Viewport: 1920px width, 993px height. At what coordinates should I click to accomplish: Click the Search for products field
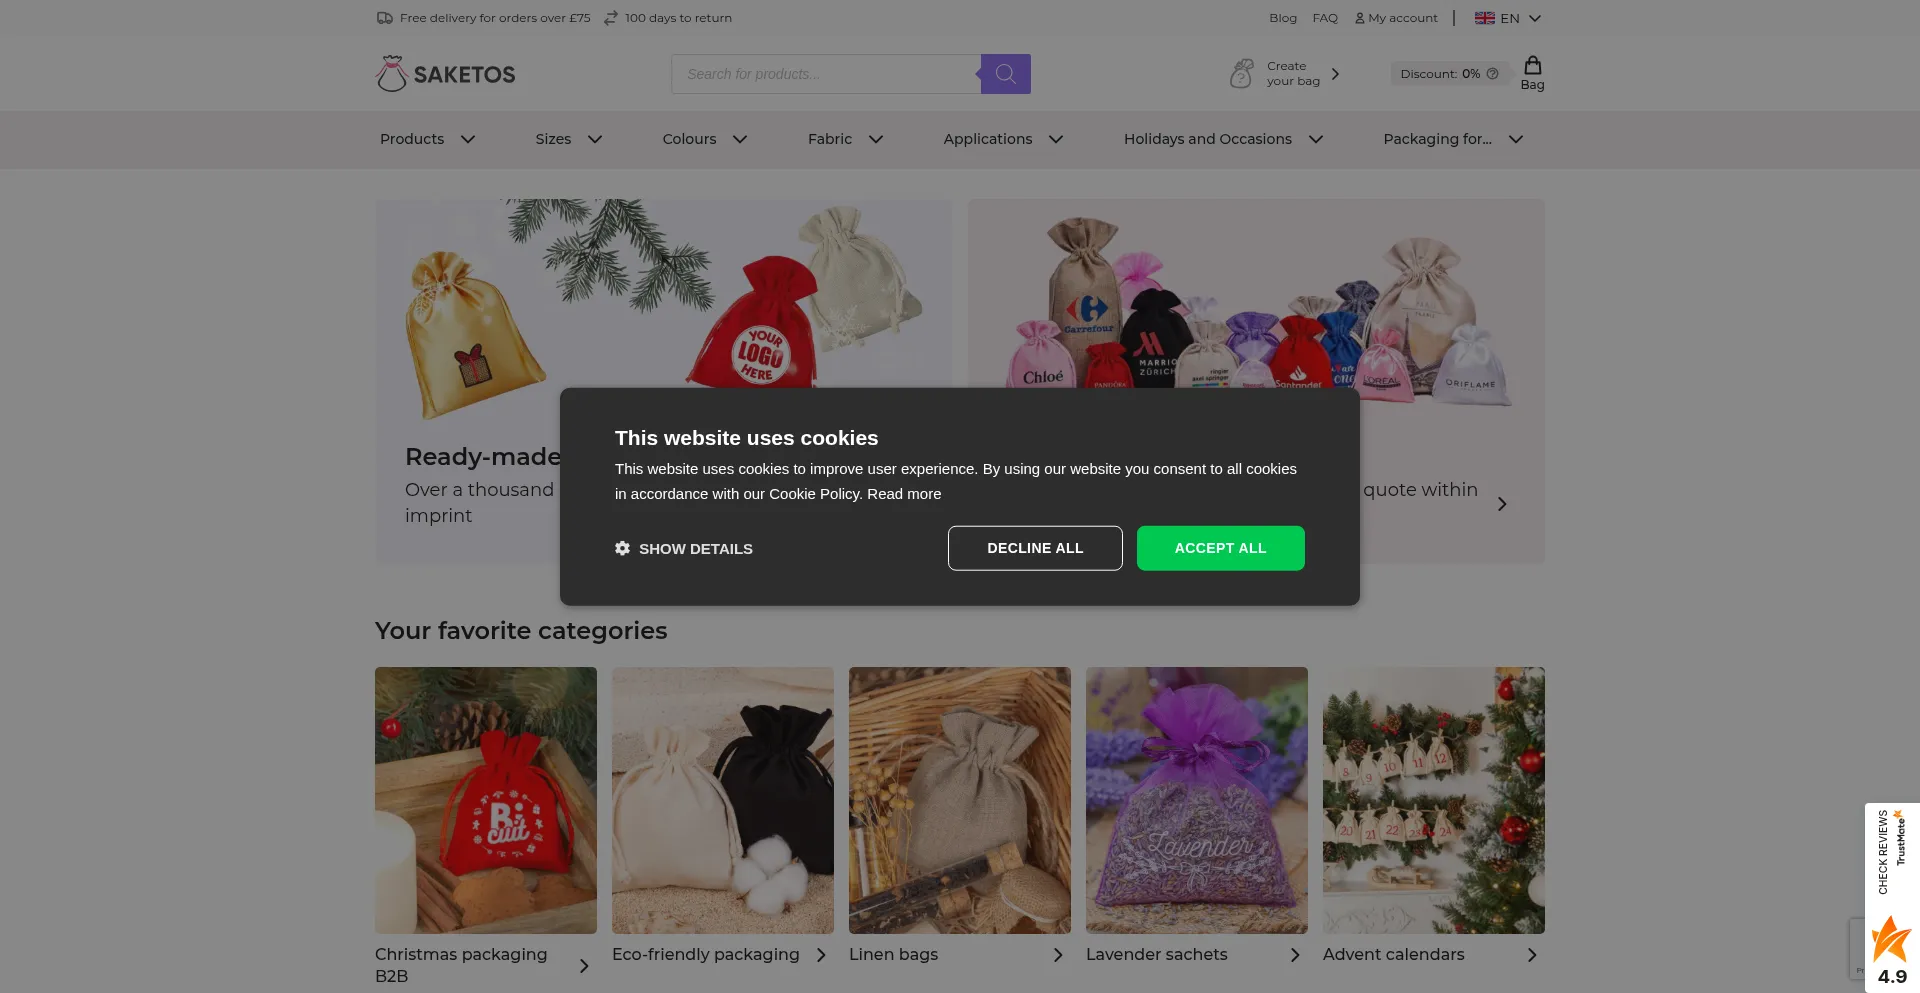click(x=826, y=74)
